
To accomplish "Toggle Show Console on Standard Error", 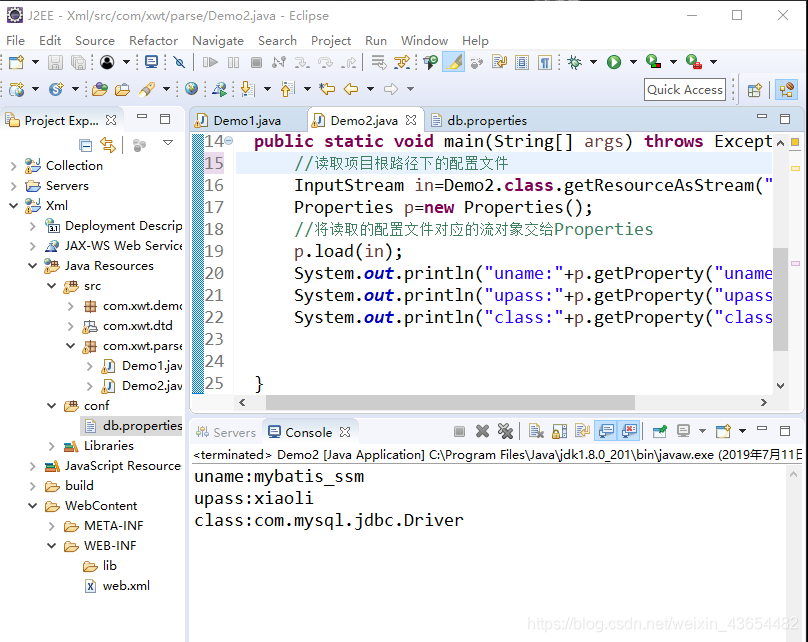I will coord(629,431).
